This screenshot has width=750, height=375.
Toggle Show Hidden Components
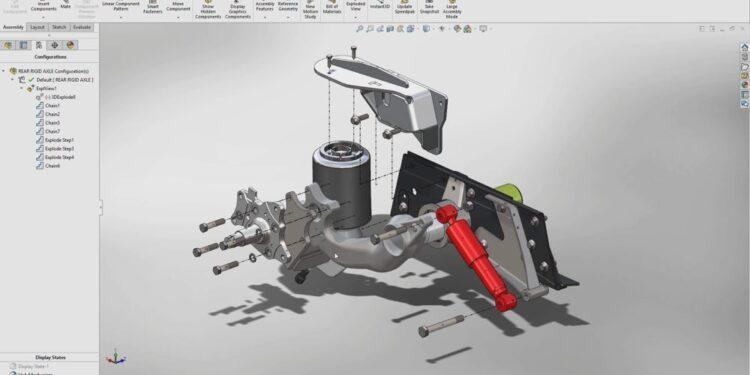[208, 9]
